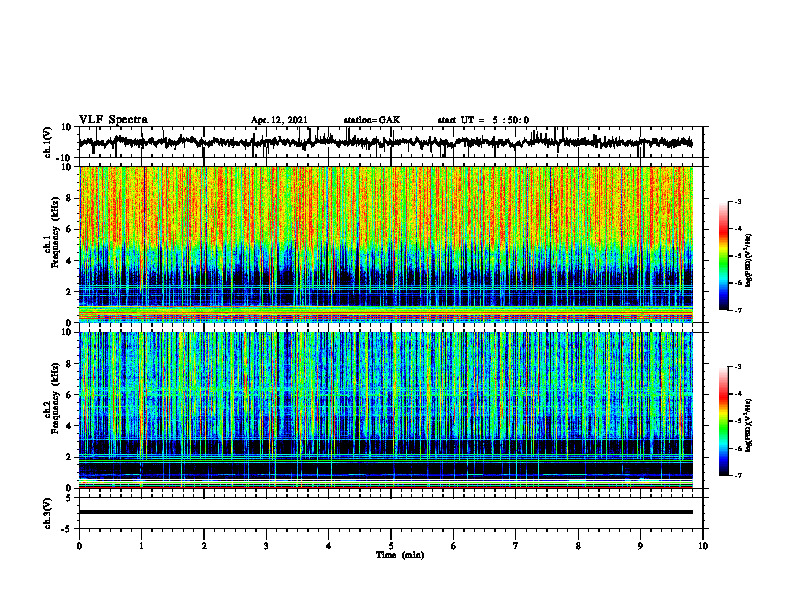
Task: Click the lower color scale bar beside ch.2
Action: click(x=723, y=421)
